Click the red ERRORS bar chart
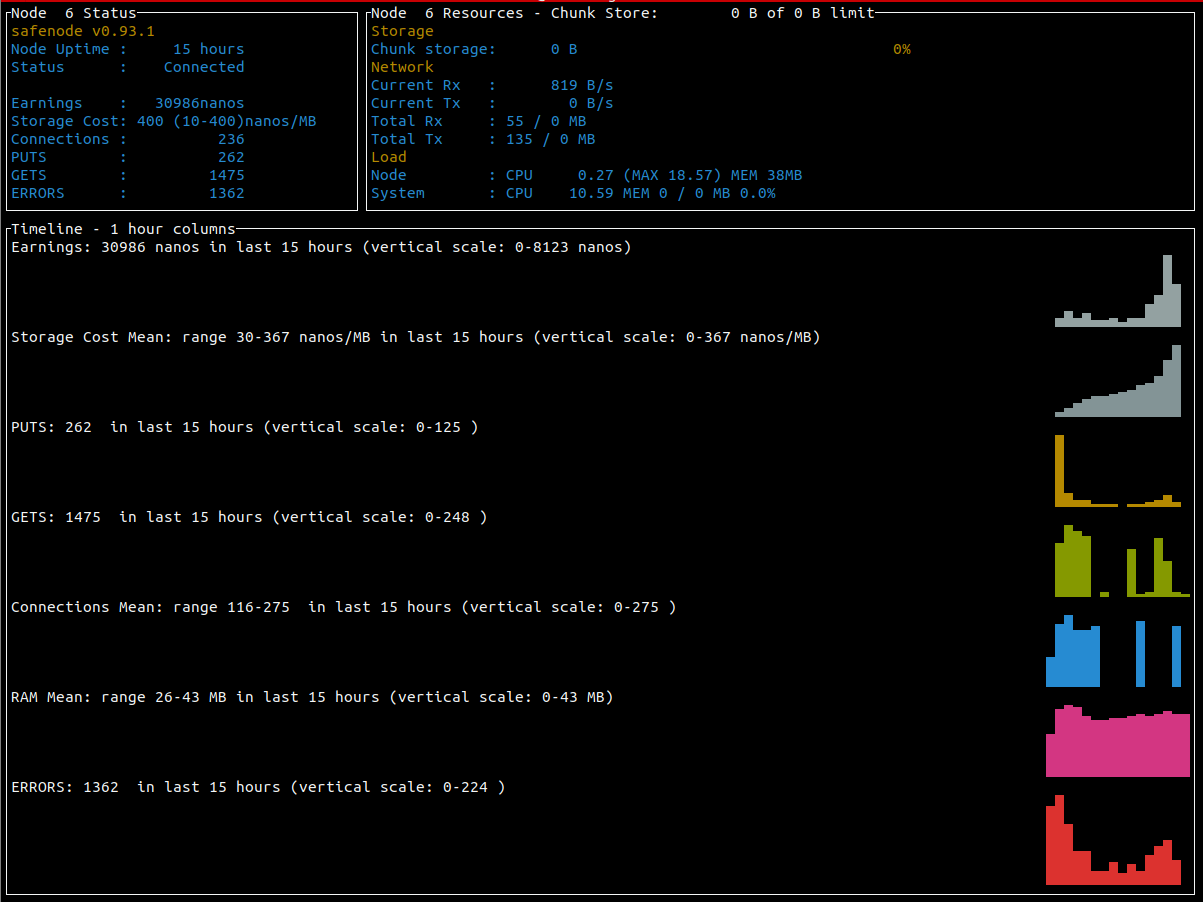The width and height of the screenshot is (1203, 902). (1114, 840)
